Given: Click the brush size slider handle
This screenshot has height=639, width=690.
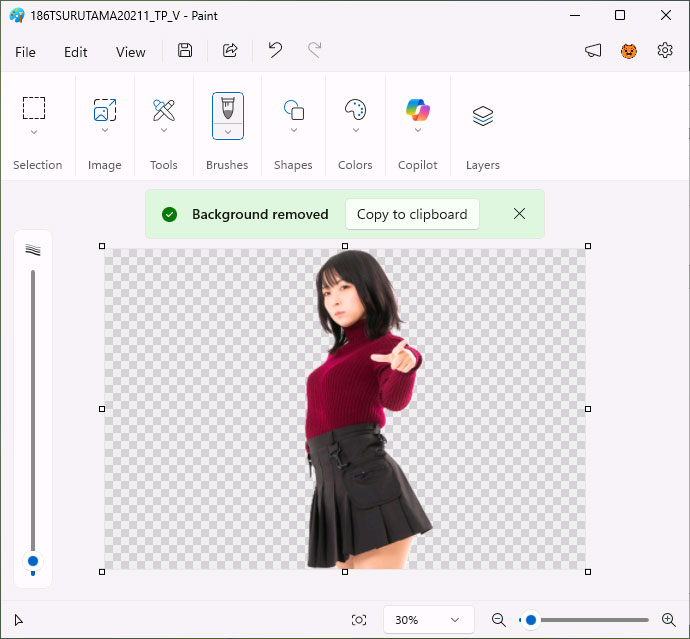Looking at the screenshot, I should (x=33, y=561).
